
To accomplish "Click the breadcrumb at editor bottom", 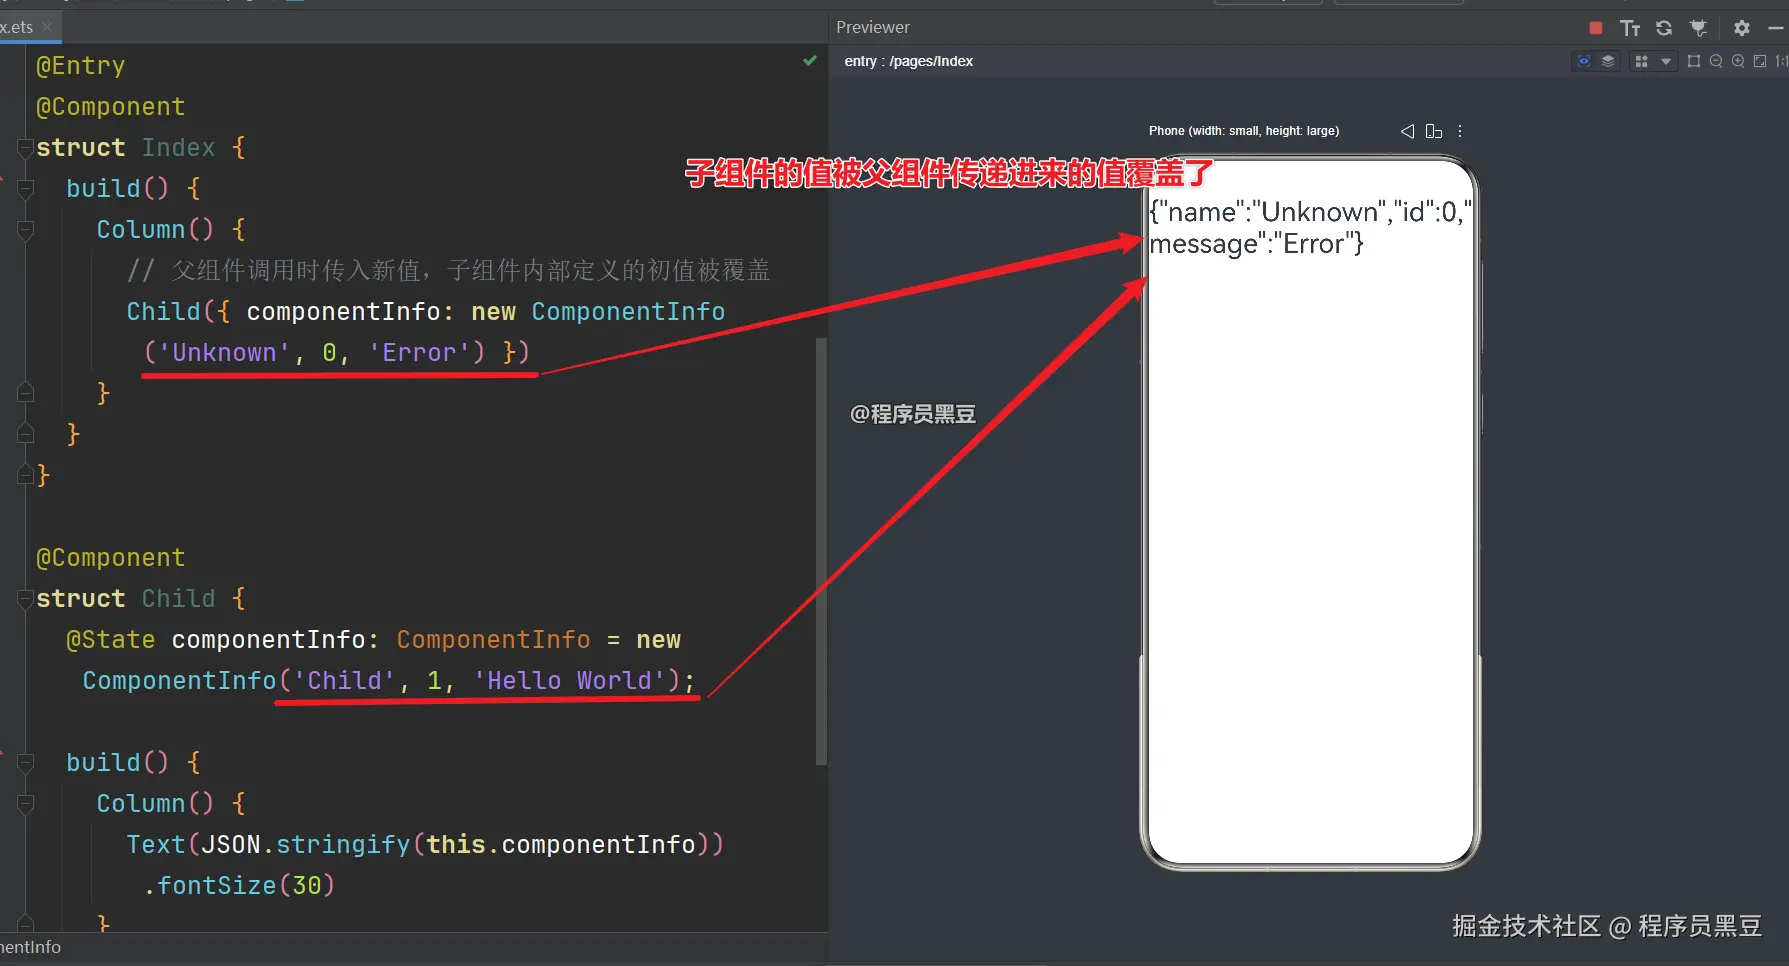I will click(30, 947).
